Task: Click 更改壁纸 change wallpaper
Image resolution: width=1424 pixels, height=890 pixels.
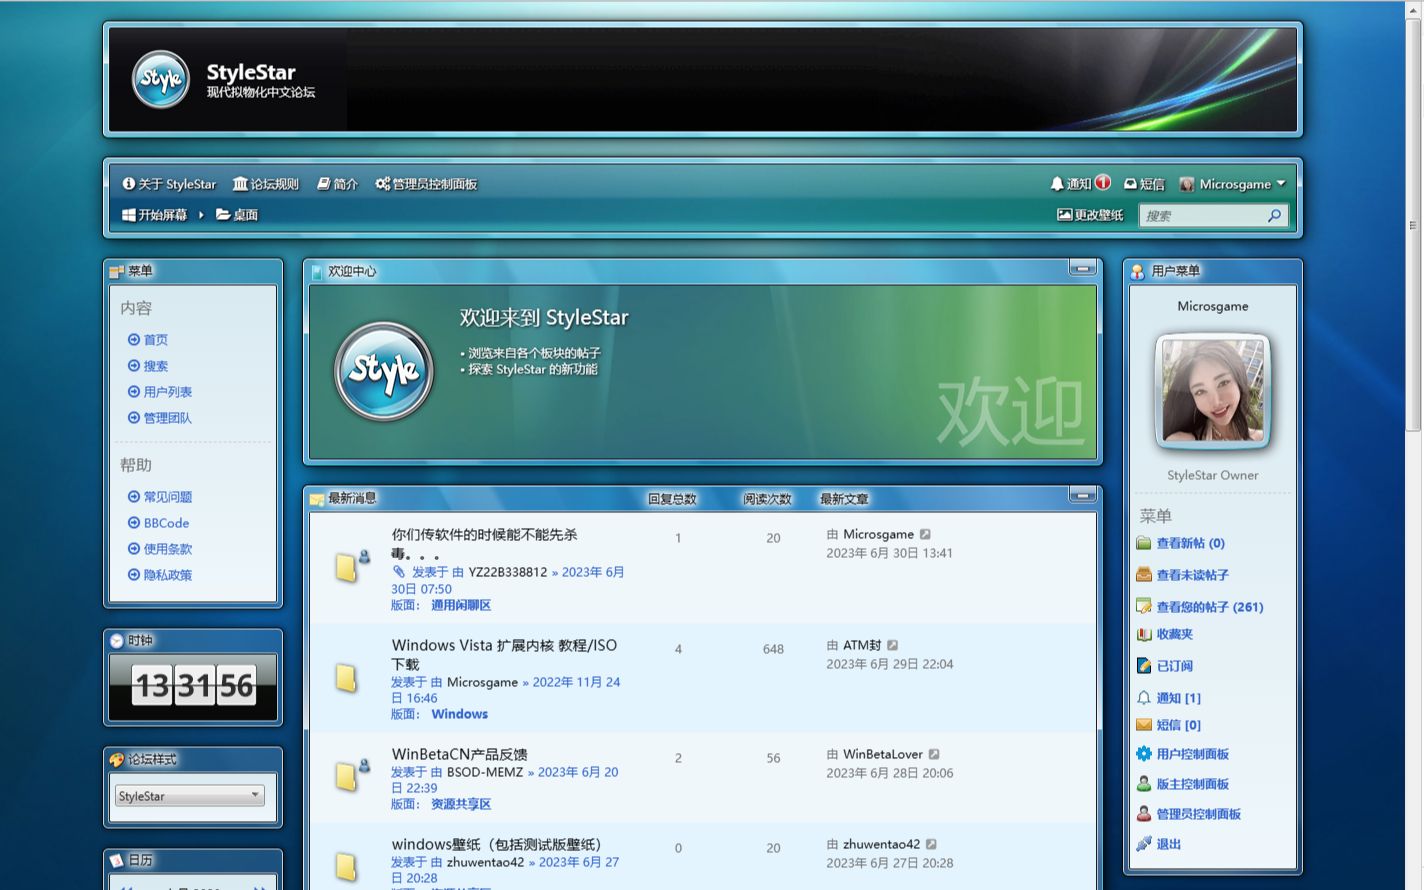Action: point(1090,215)
